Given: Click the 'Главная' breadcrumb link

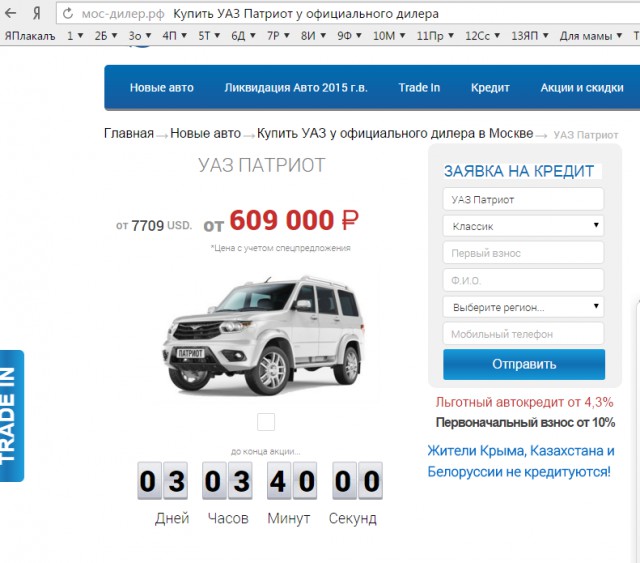Looking at the screenshot, I should tap(129, 133).
